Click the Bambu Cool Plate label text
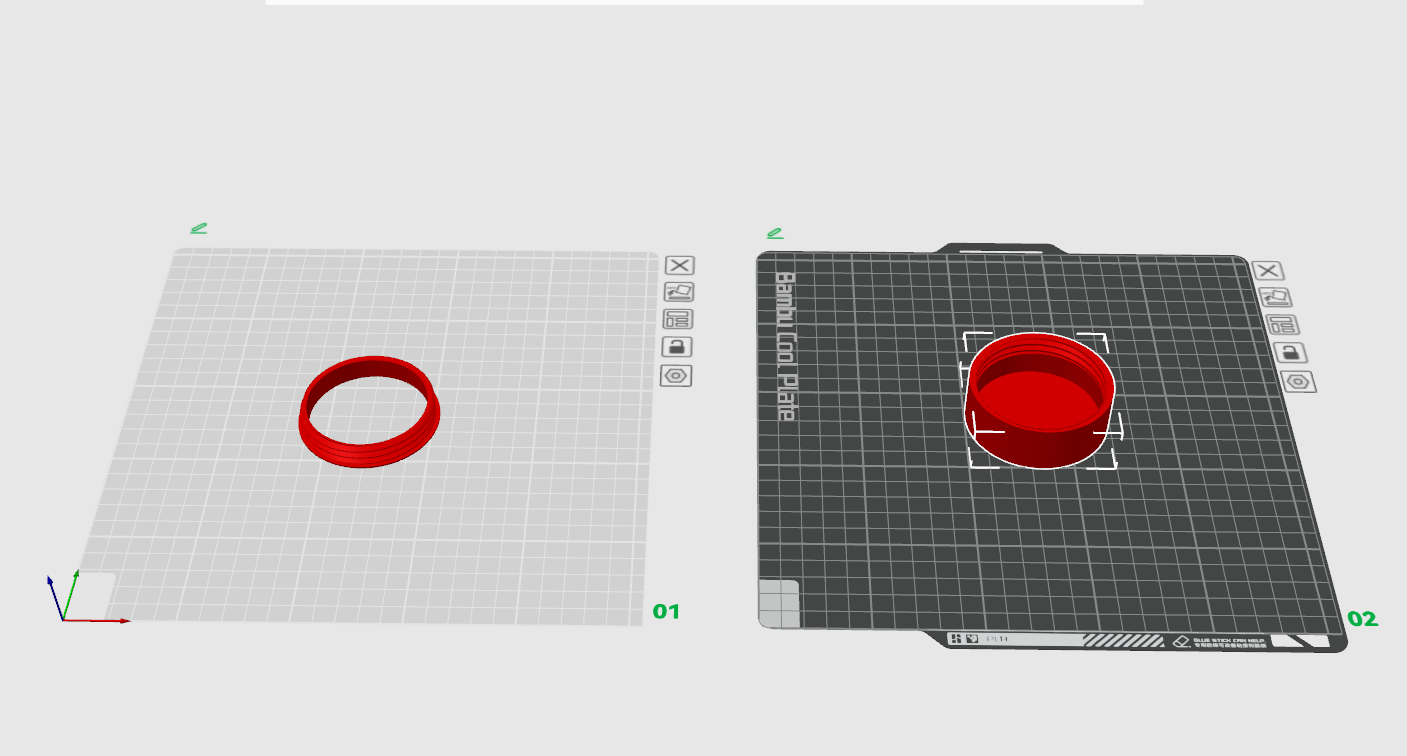Viewport: 1407px width, 756px height. pos(786,345)
